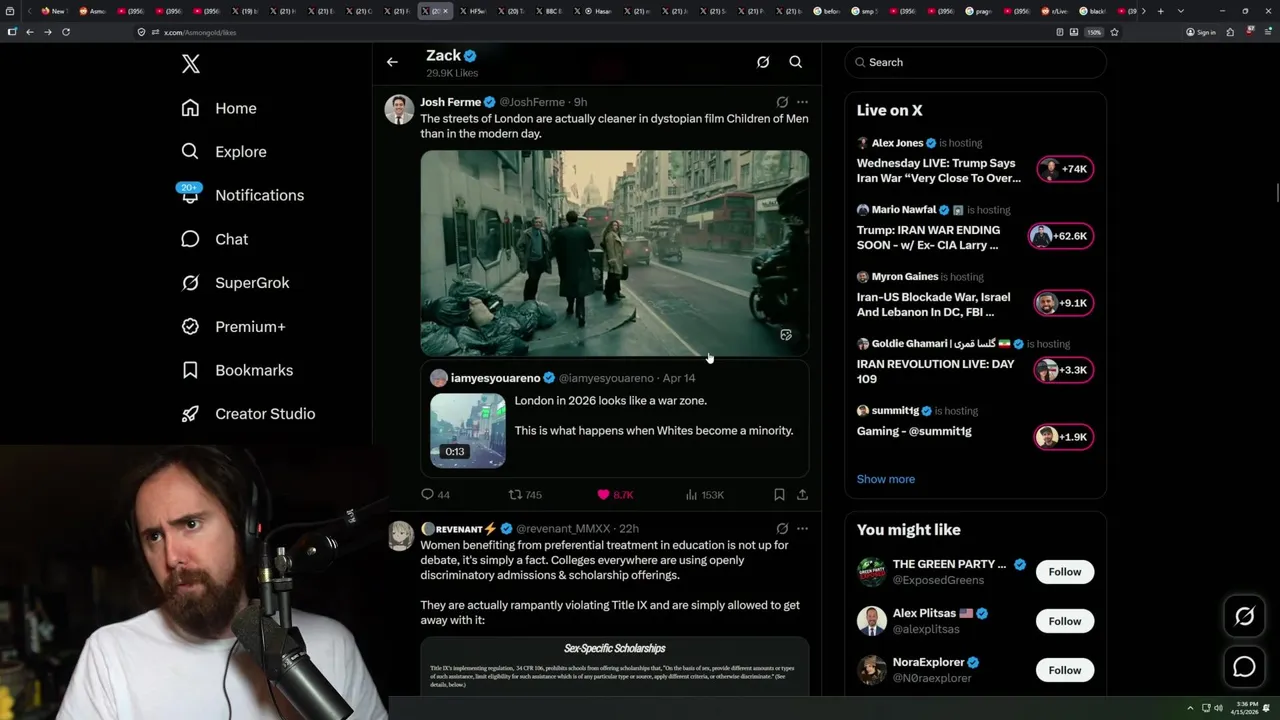Open Alex Jones host name link
The height and width of the screenshot is (720, 1280).
pos(897,143)
